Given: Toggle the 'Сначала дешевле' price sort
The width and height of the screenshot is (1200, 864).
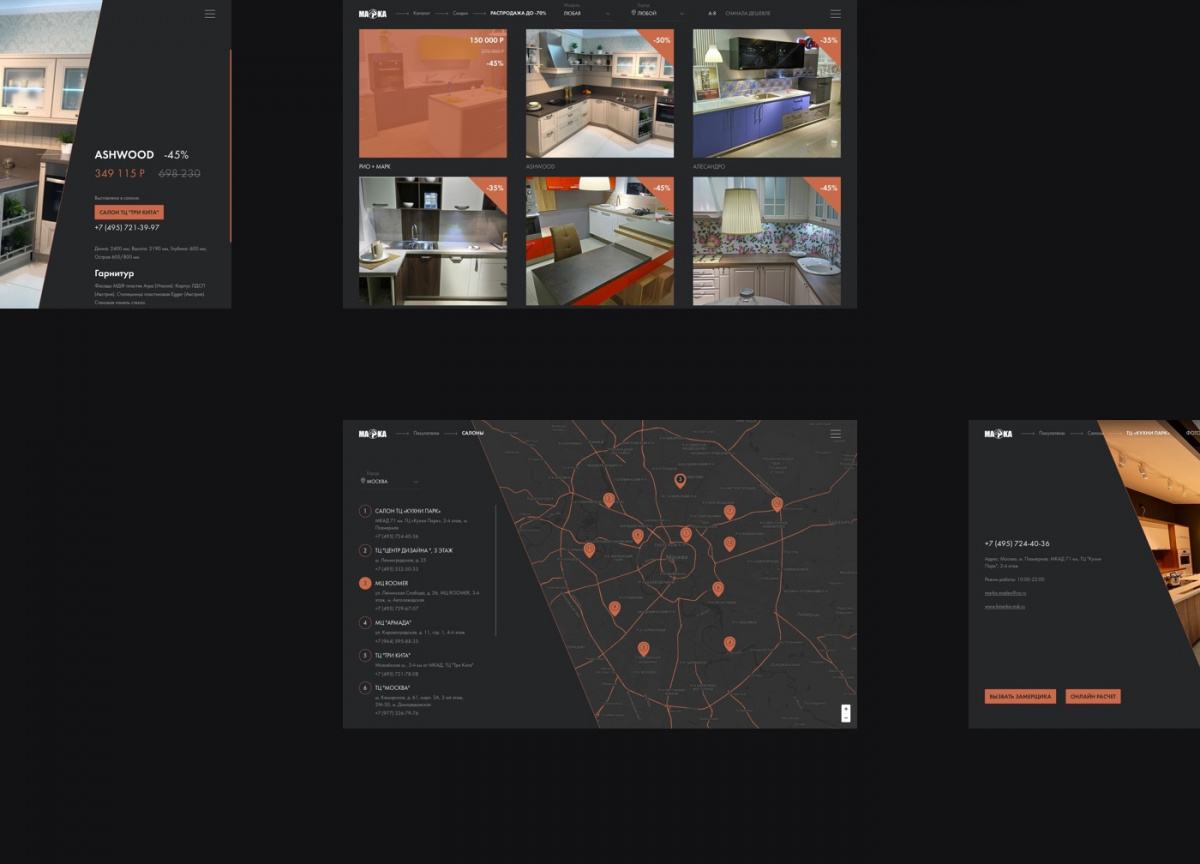Looking at the screenshot, I should tap(747, 14).
